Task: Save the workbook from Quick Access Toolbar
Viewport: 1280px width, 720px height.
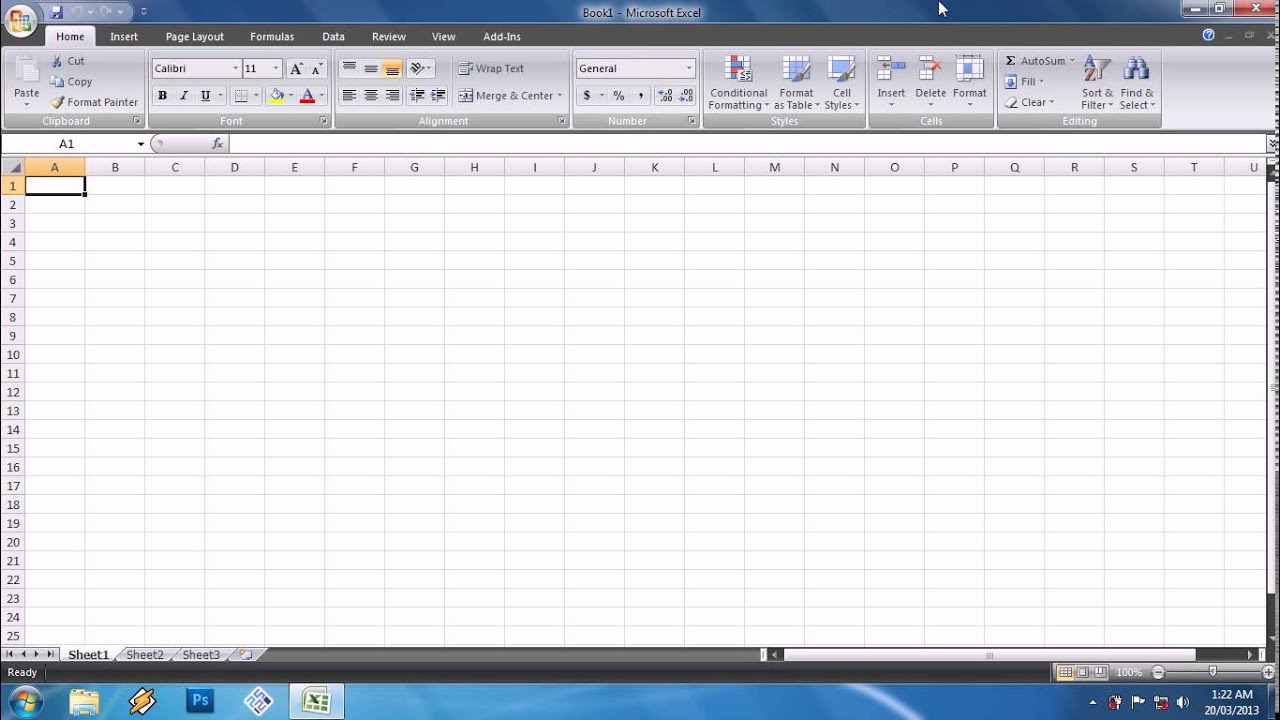Action: (57, 12)
